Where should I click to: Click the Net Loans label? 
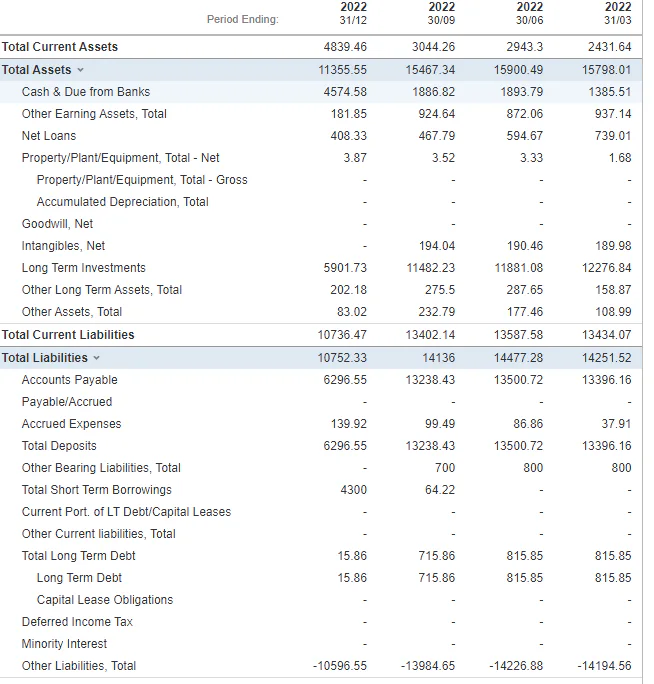(x=49, y=136)
